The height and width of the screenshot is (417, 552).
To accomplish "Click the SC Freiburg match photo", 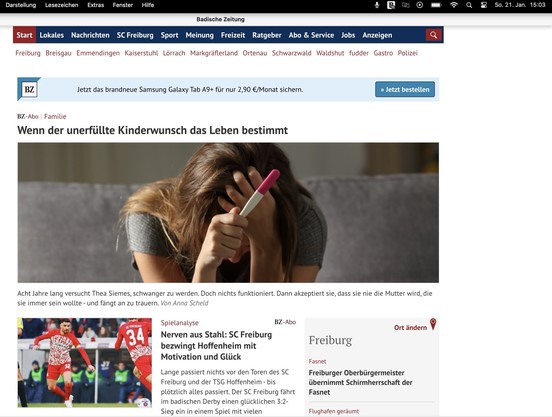I will [84, 362].
